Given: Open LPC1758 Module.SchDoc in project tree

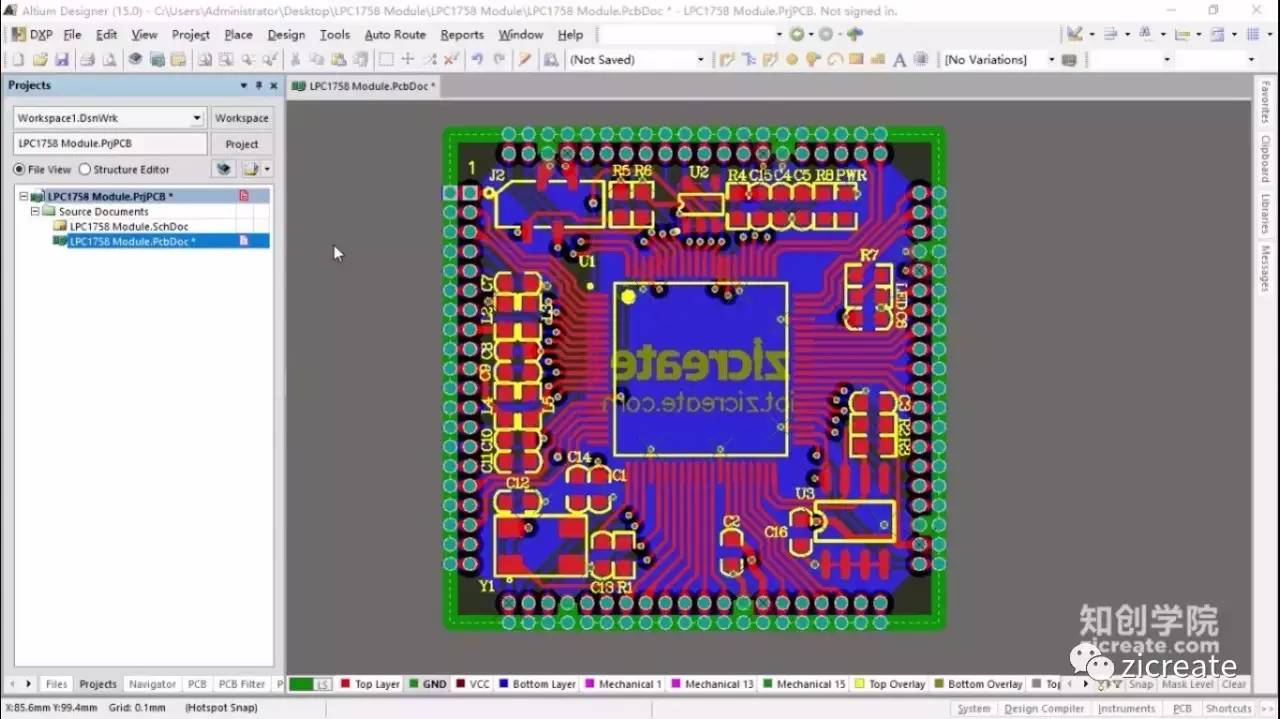Looking at the screenshot, I should pos(129,227).
